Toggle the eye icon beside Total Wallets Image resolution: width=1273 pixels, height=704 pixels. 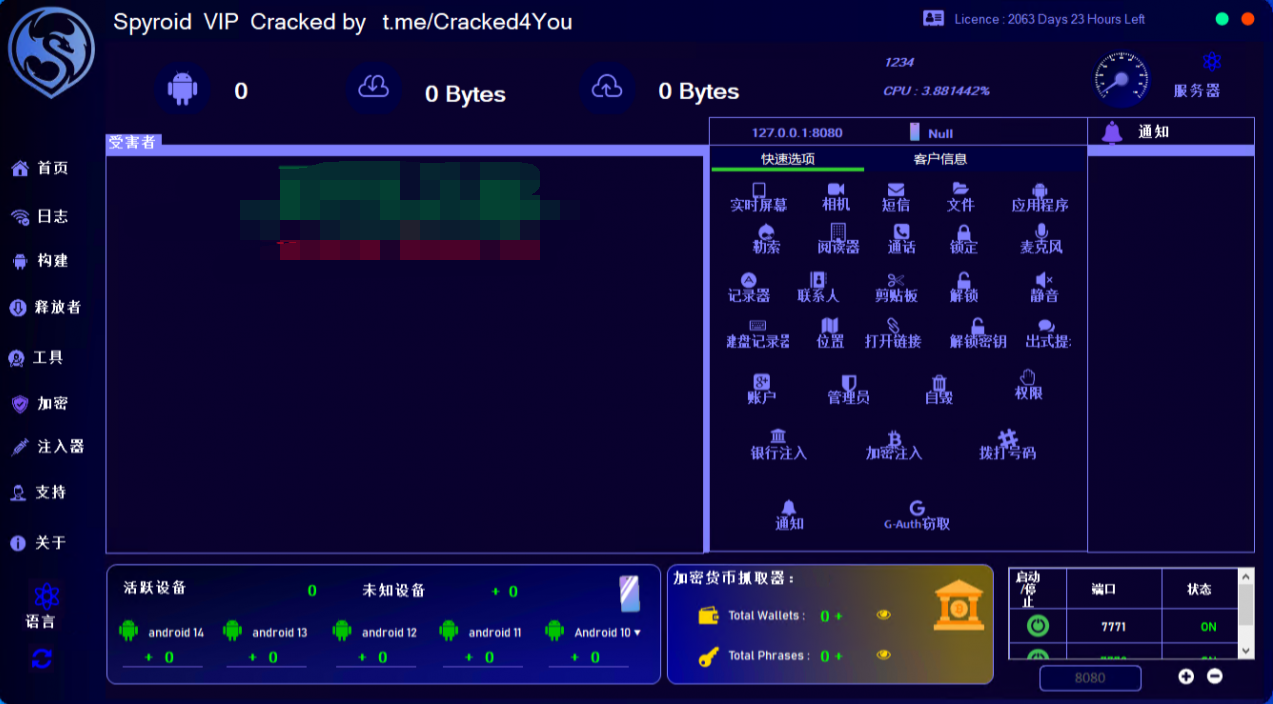883,615
